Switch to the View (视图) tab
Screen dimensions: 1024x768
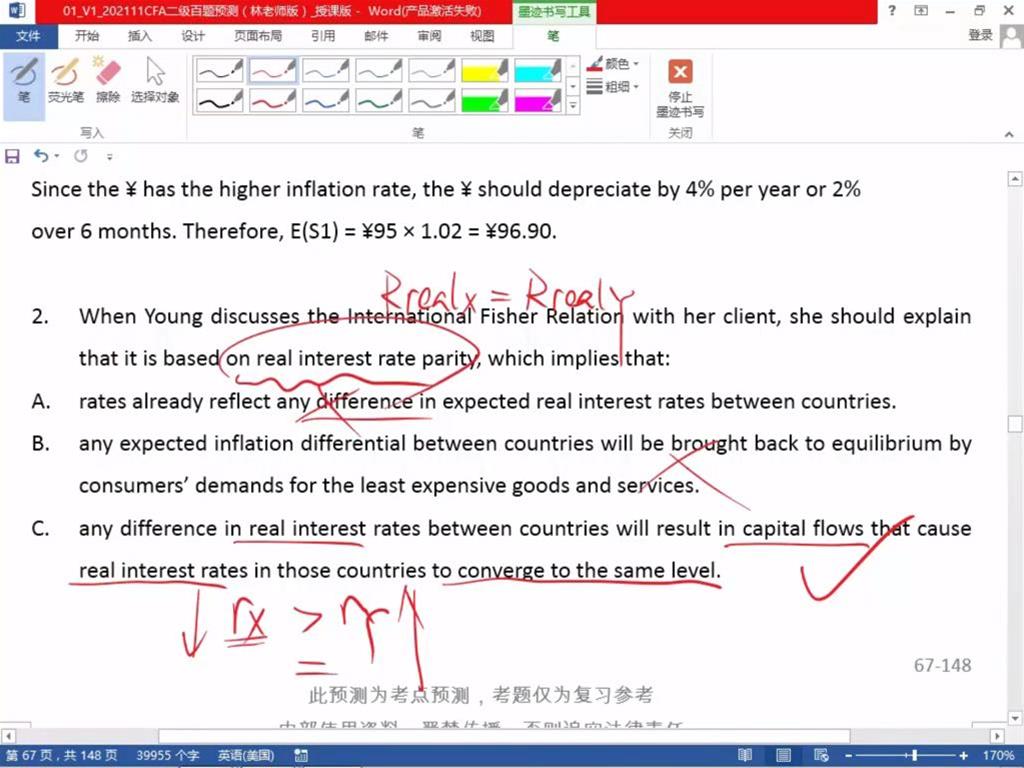482,36
